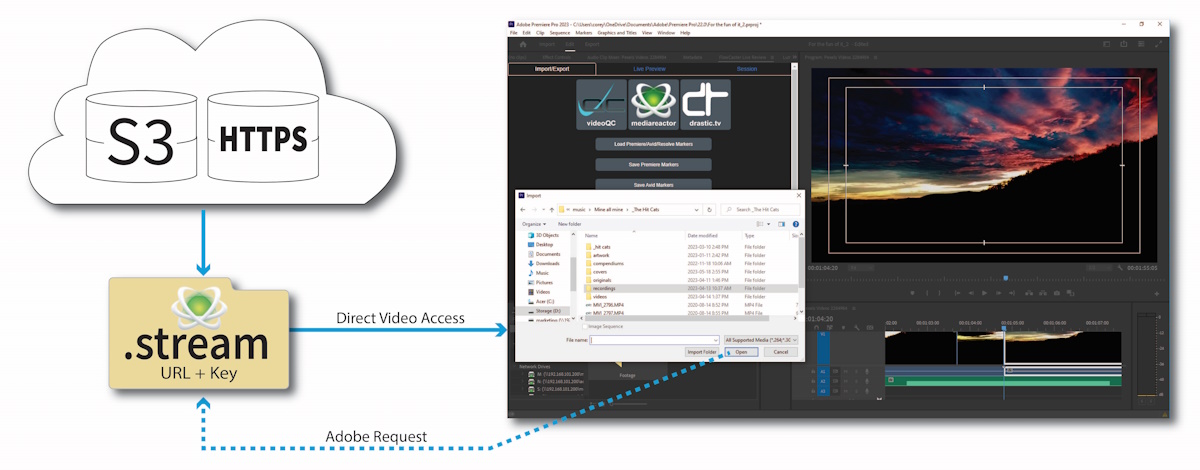Click Load Premiere/Avid/Resolve Markers button
This screenshot has width=1200, height=470.
653,144
